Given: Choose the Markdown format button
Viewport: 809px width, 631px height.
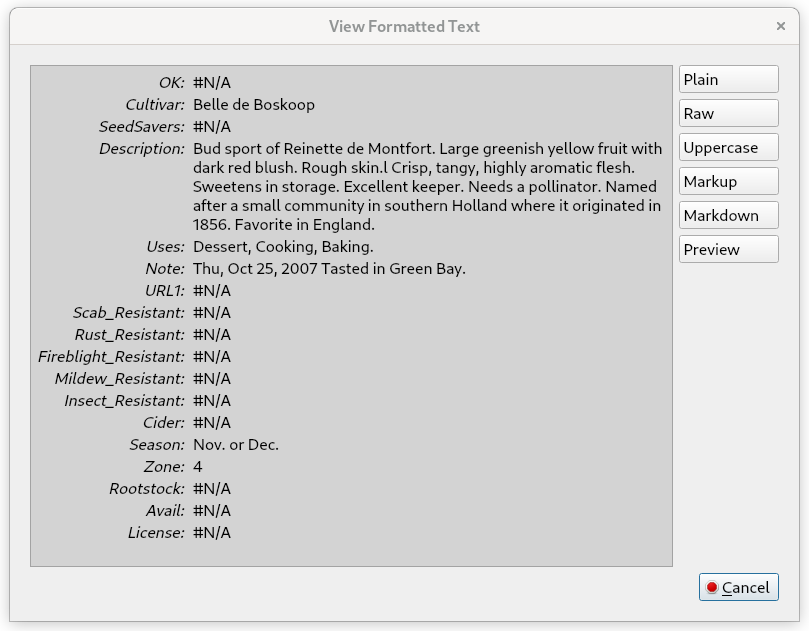Looking at the screenshot, I should tap(728, 216).
